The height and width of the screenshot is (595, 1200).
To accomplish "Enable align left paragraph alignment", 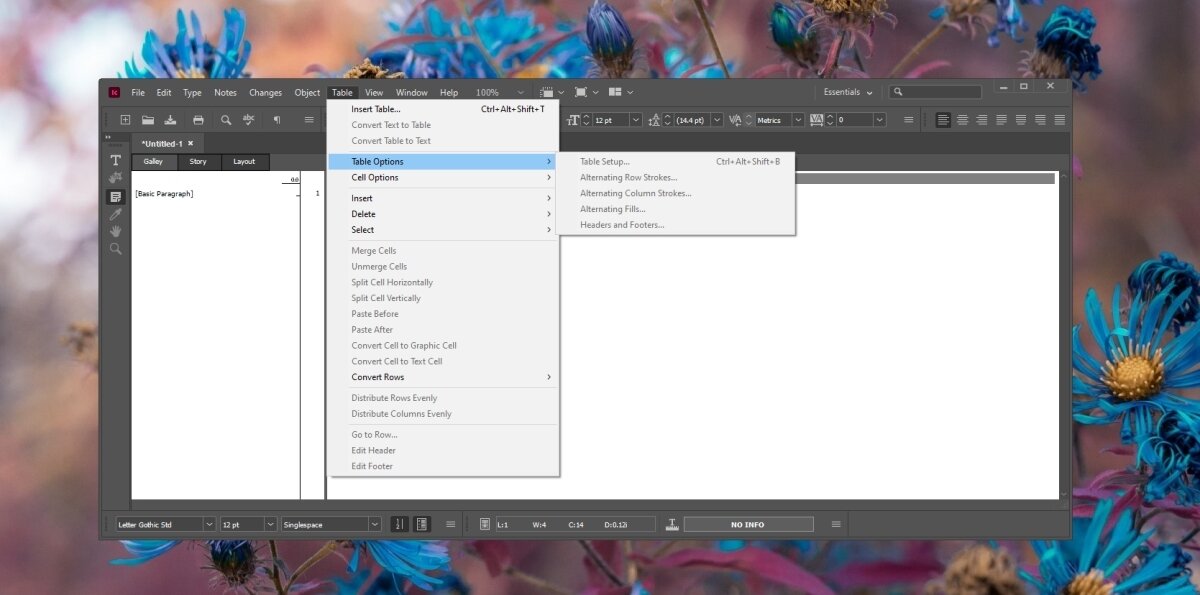I will pos(943,120).
